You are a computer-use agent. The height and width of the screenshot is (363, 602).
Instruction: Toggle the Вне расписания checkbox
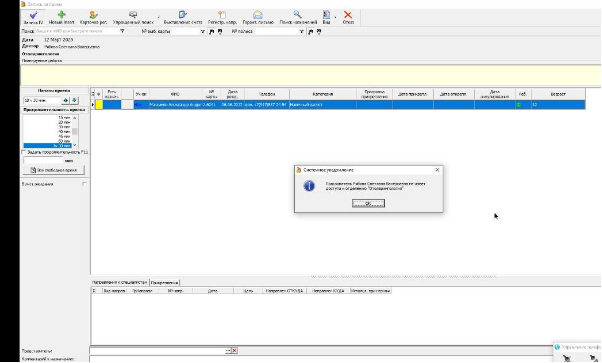click(84, 184)
